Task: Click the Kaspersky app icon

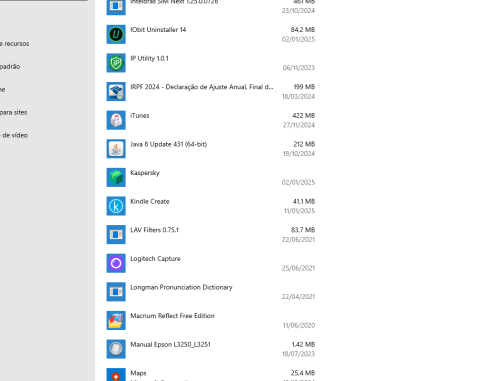Action: (116, 177)
